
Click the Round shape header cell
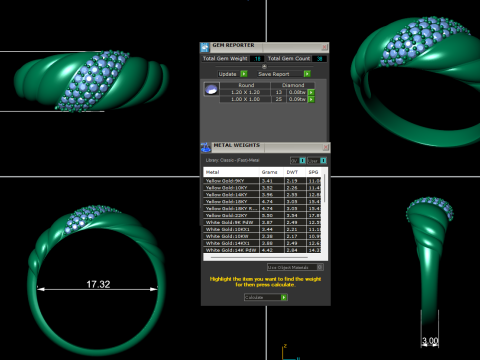246,85
